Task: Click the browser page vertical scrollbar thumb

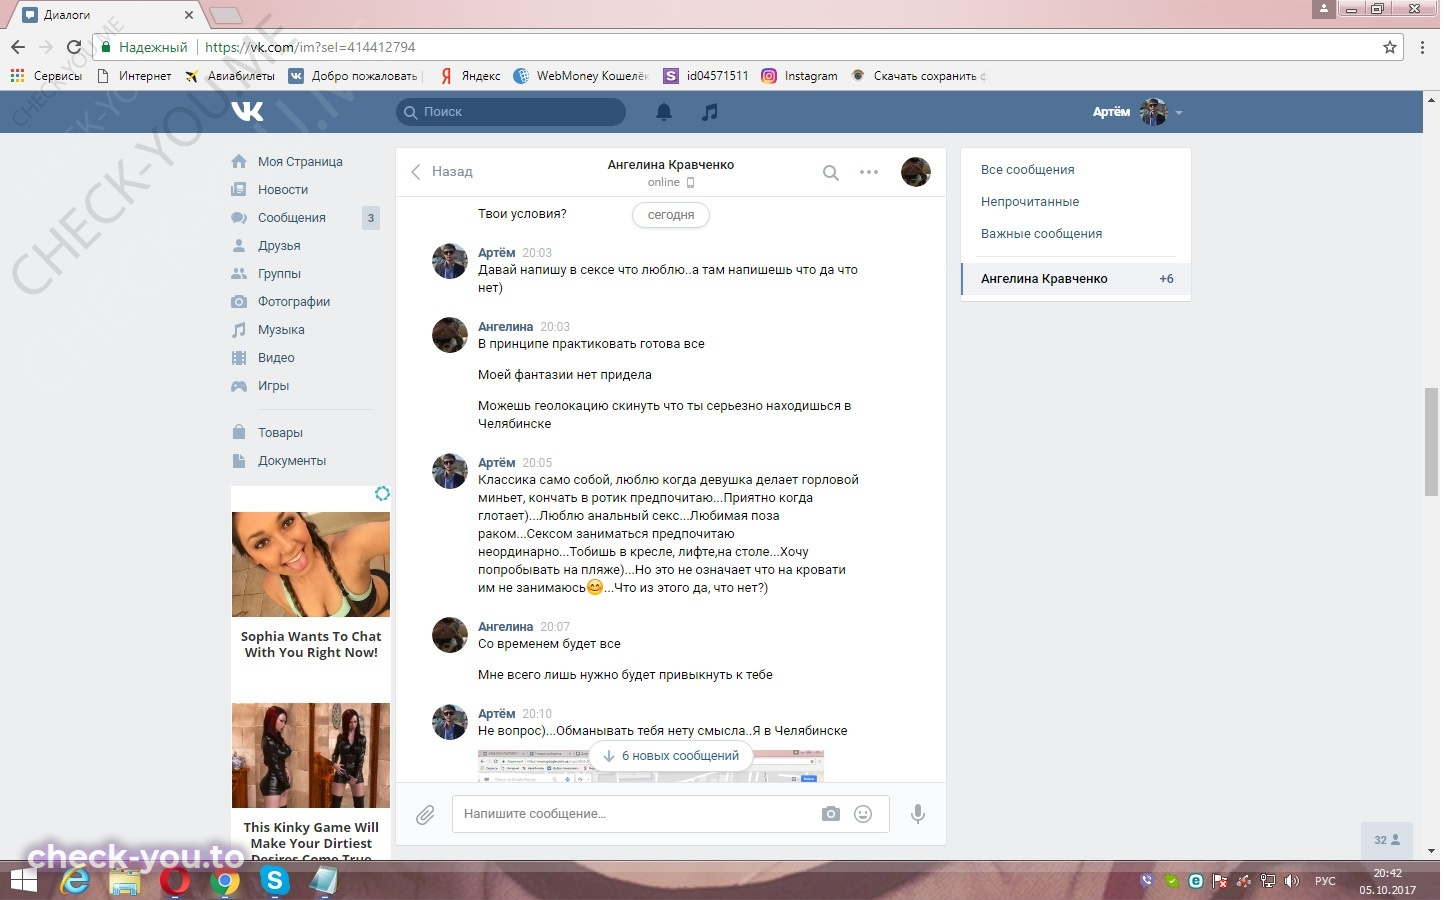Action: [1432, 441]
